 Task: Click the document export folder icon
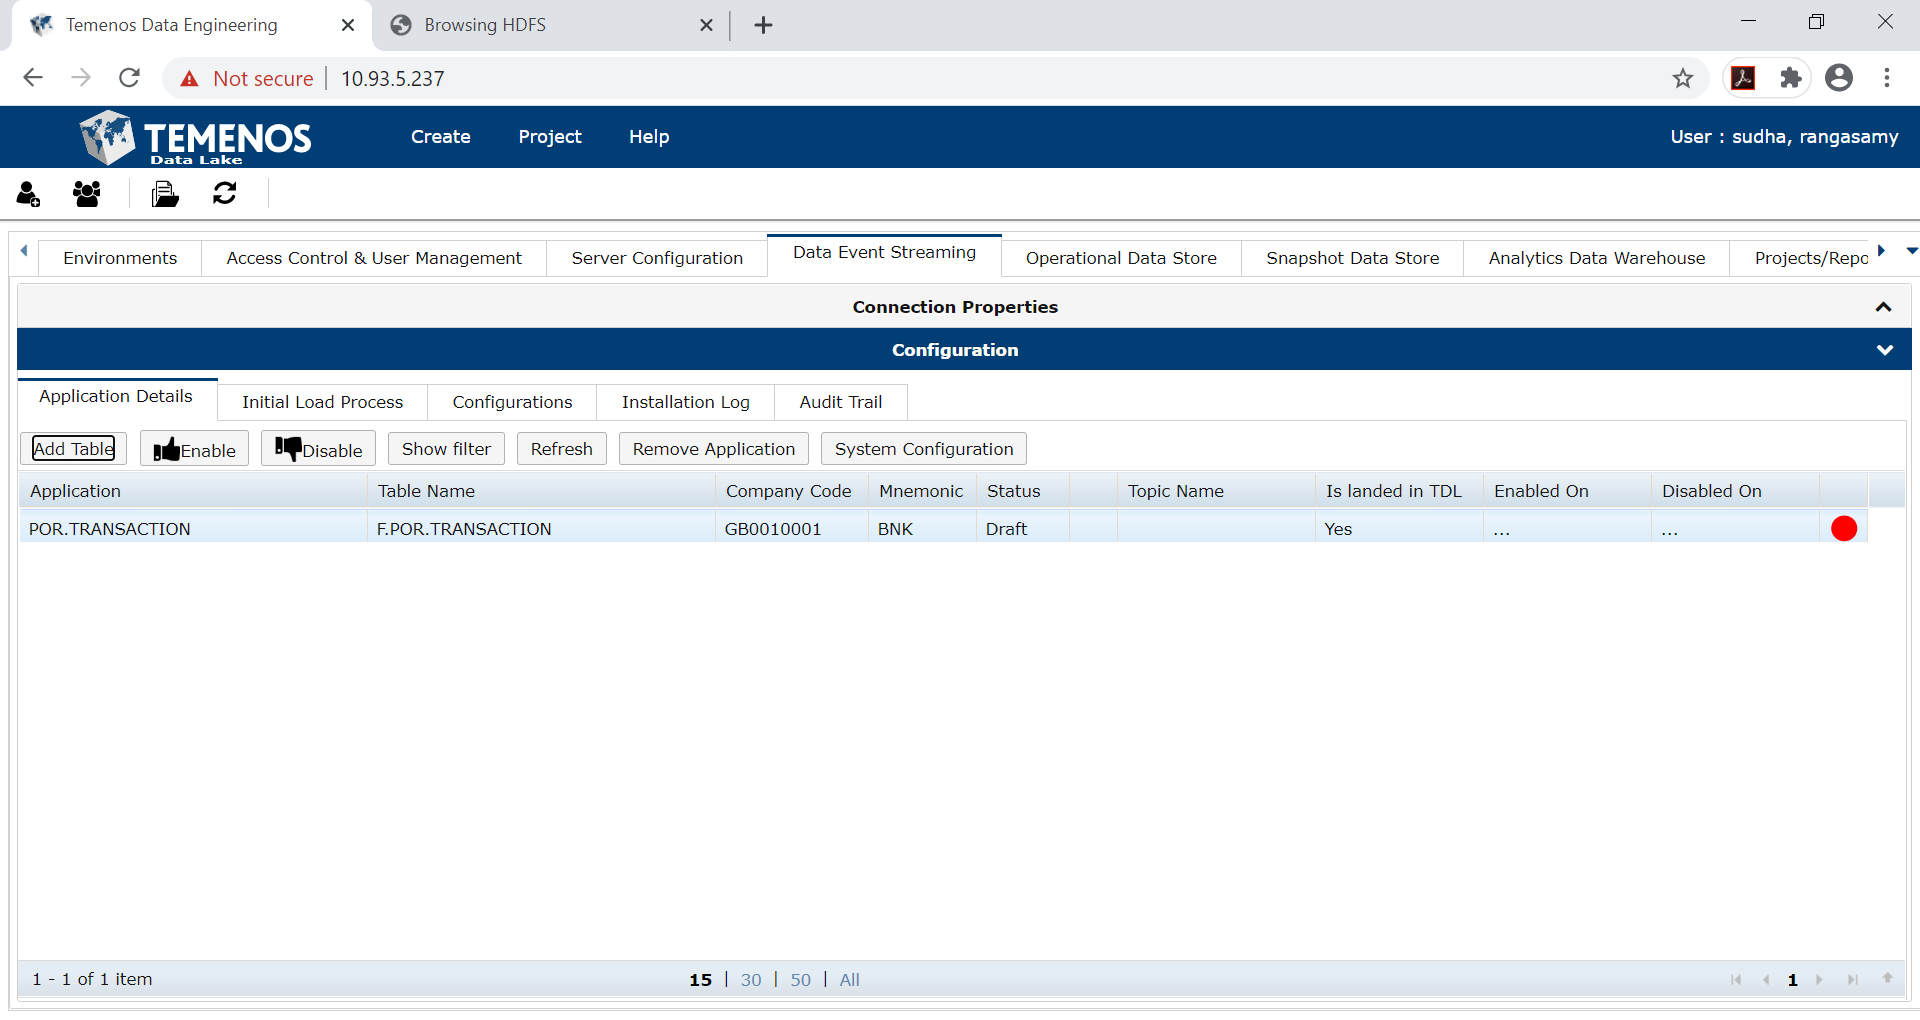click(x=164, y=193)
